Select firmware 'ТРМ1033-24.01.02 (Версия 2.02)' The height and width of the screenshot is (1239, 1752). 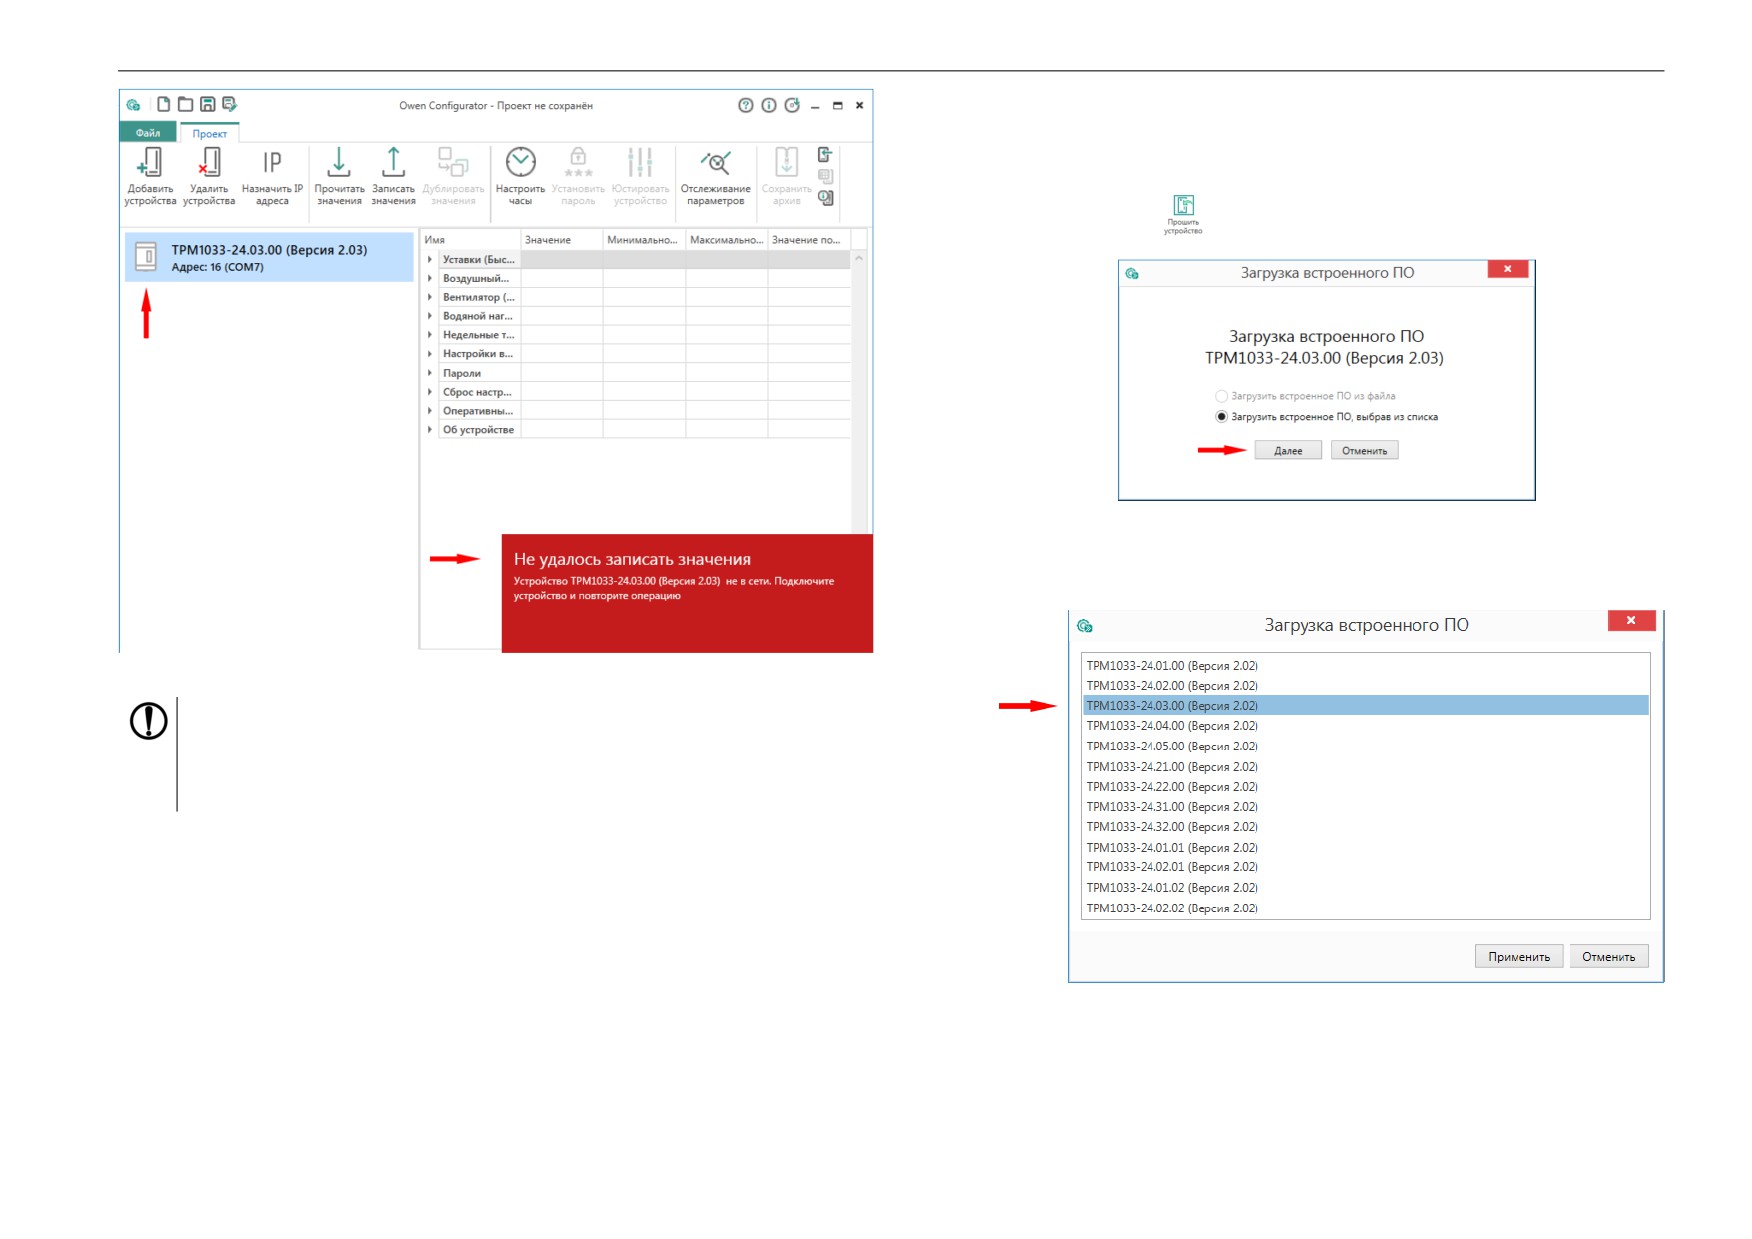[x=1365, y=888]
